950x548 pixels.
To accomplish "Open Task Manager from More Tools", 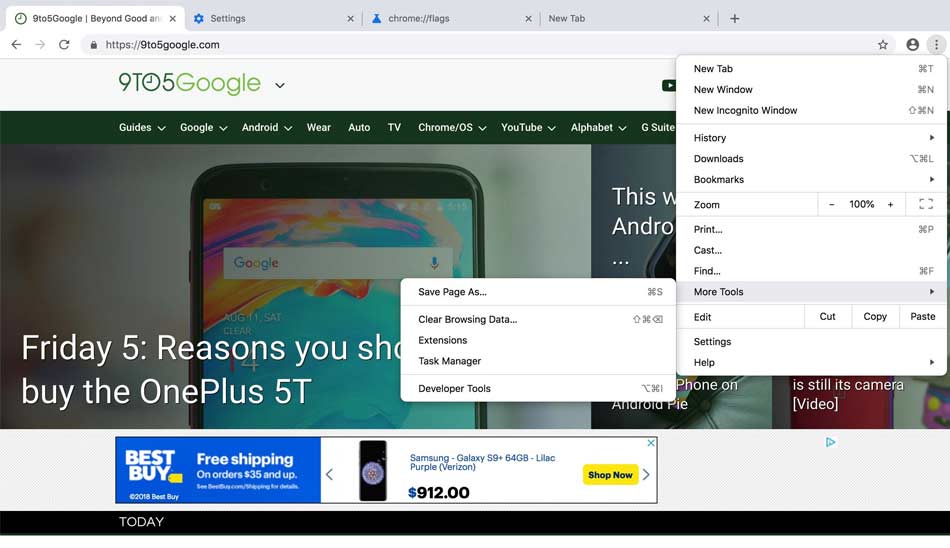I will click(538, 361).
